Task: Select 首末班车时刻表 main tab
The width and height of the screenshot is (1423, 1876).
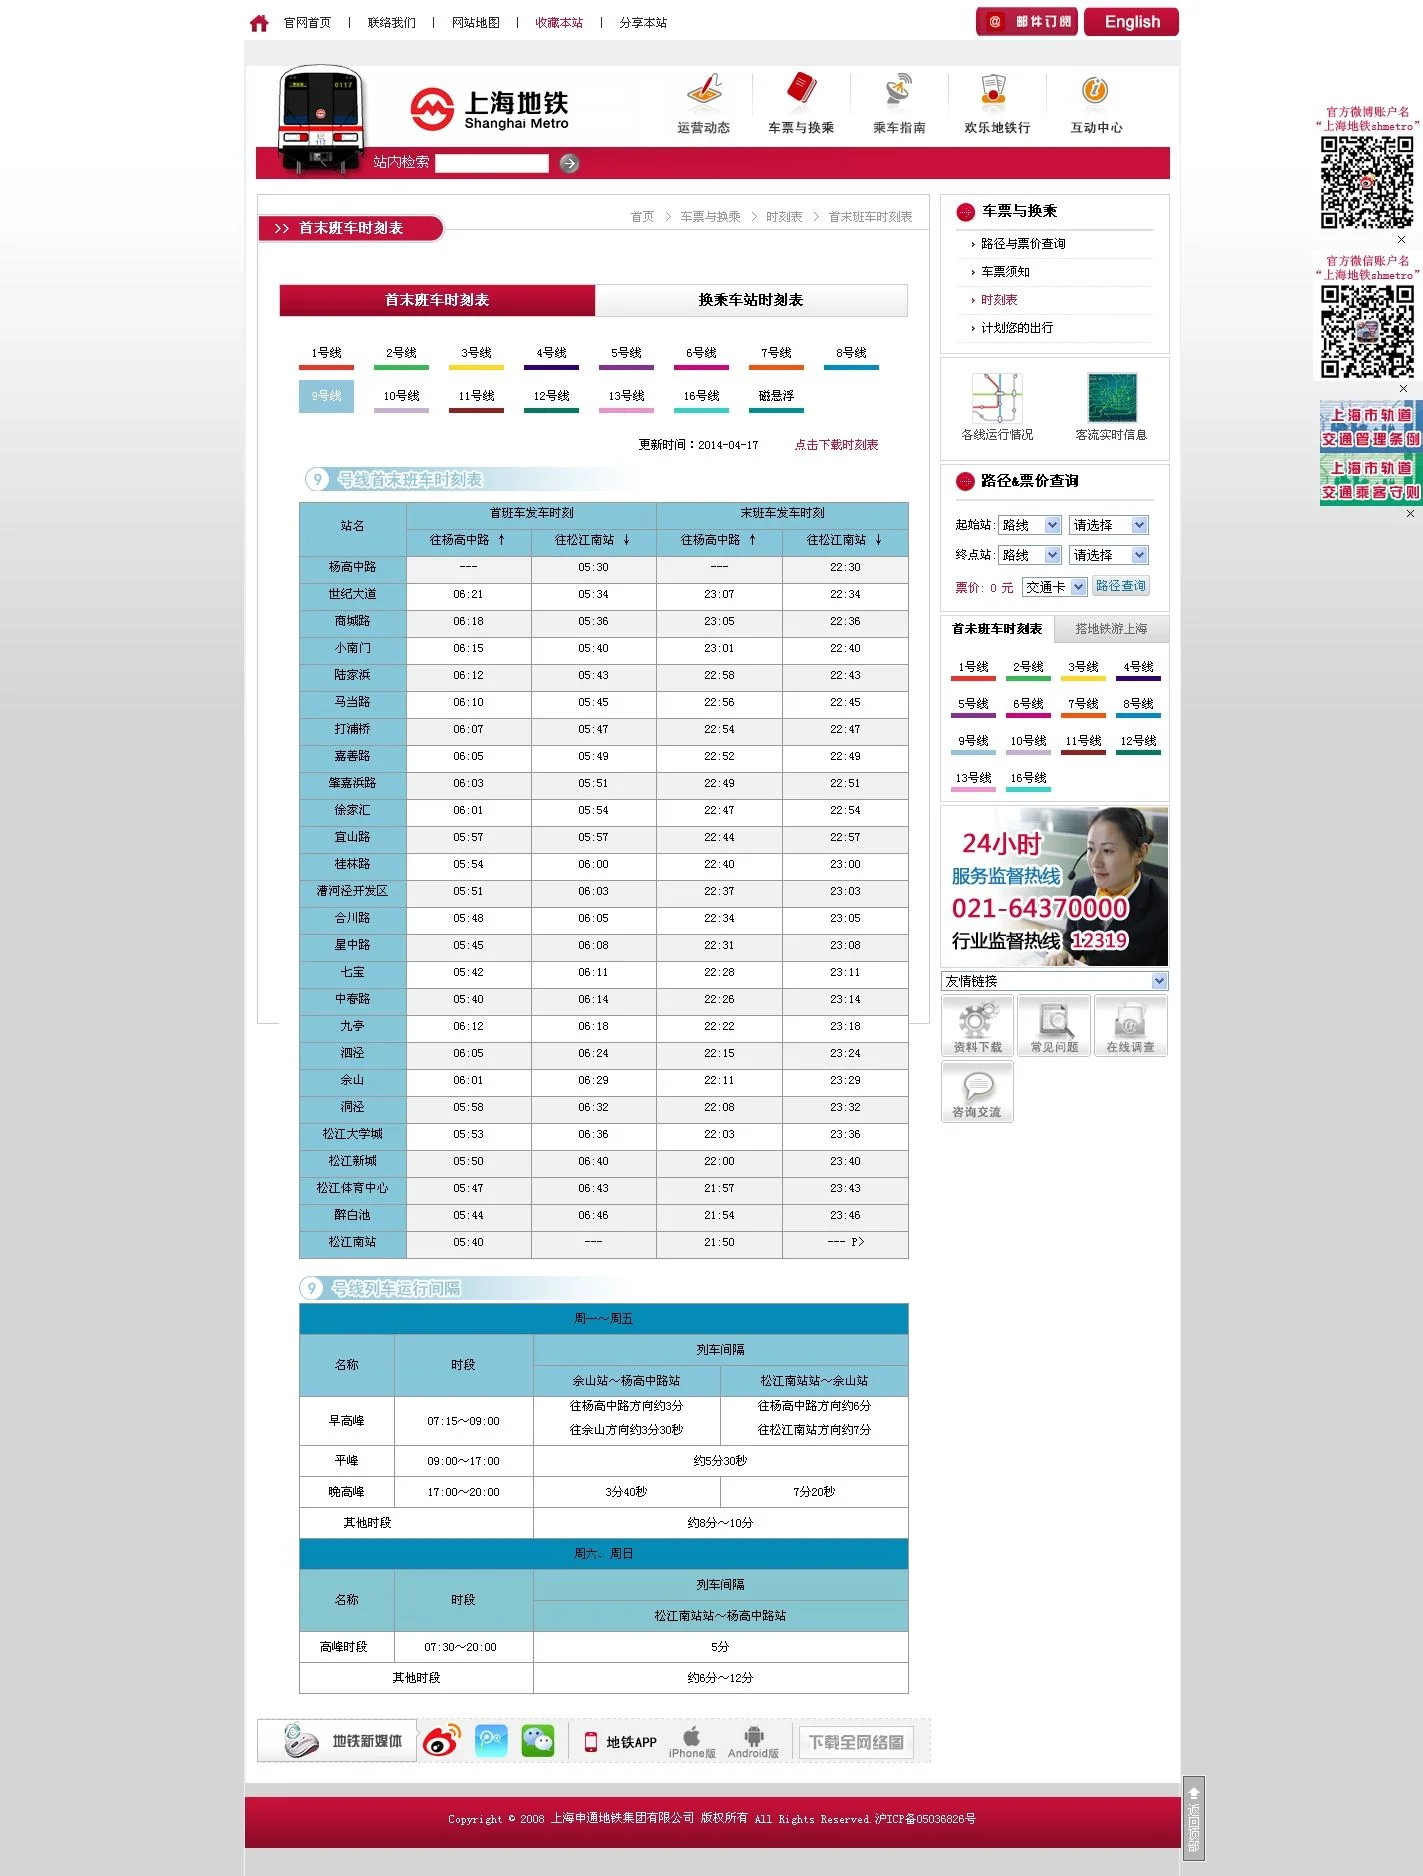Action: (x=437, y=300)
